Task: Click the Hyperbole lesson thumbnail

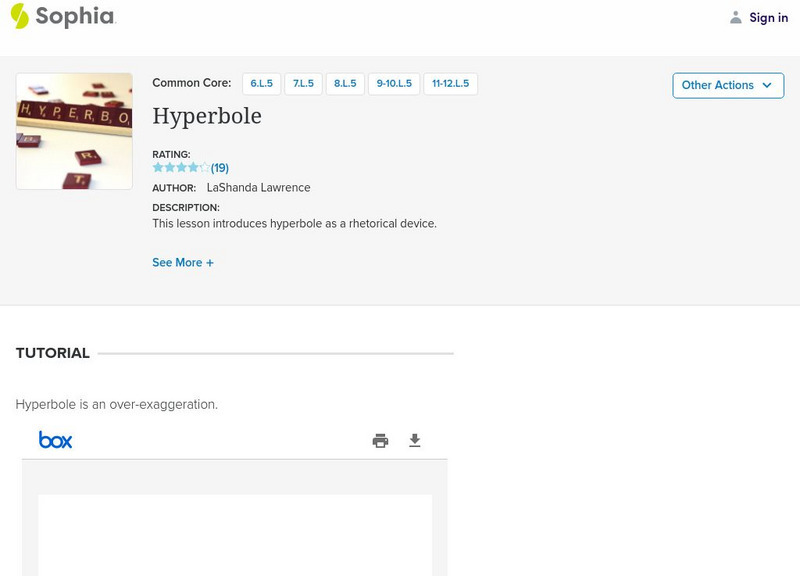Action: (x=74, y=131)
